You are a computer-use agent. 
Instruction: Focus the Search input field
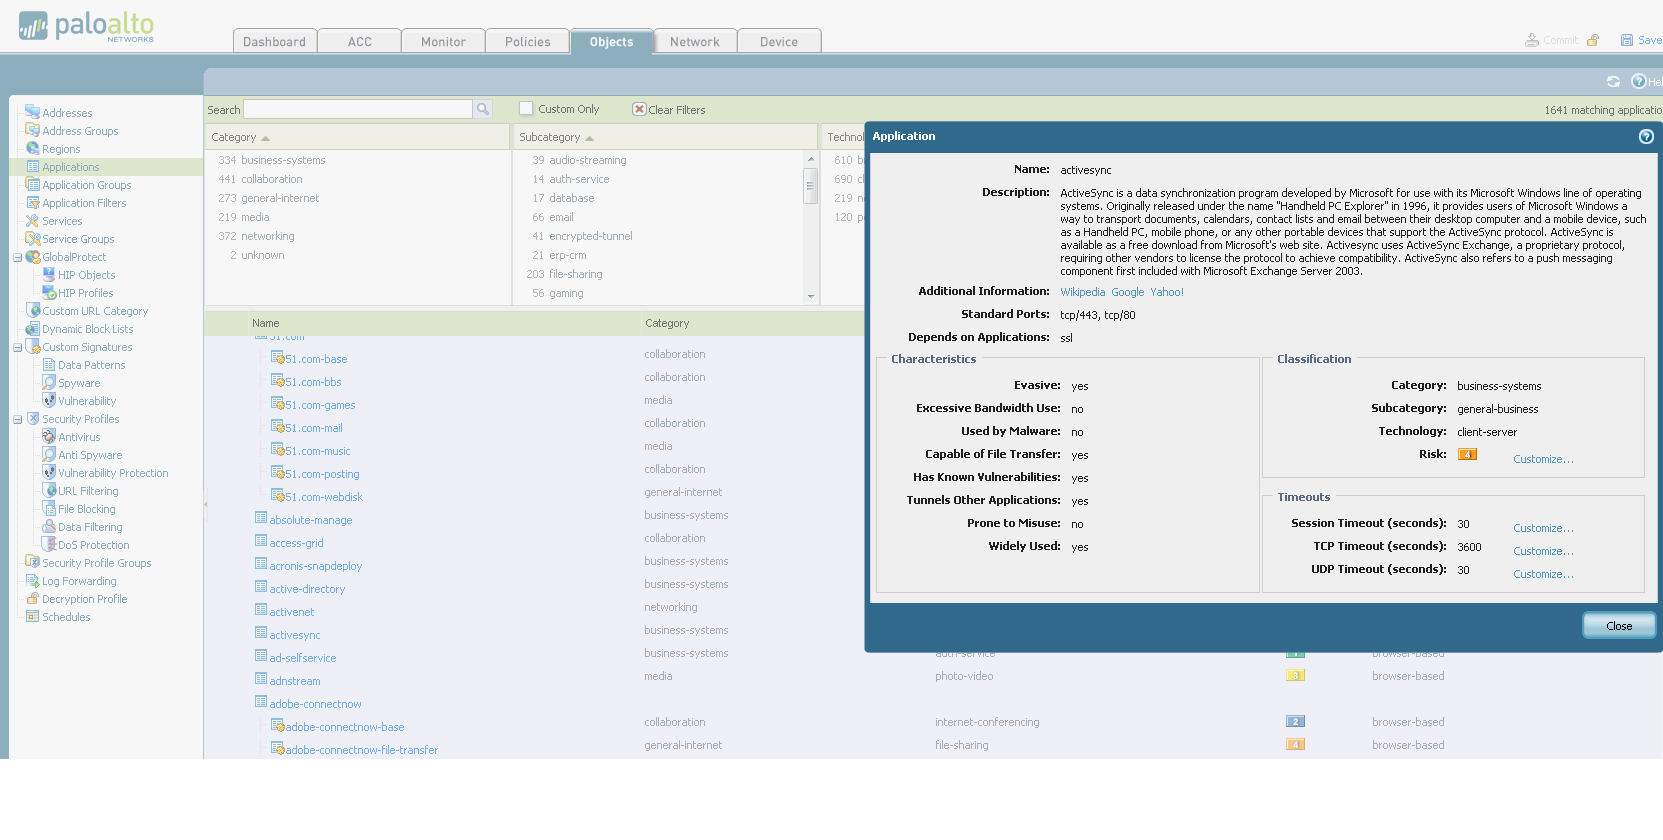click(358, 109)
